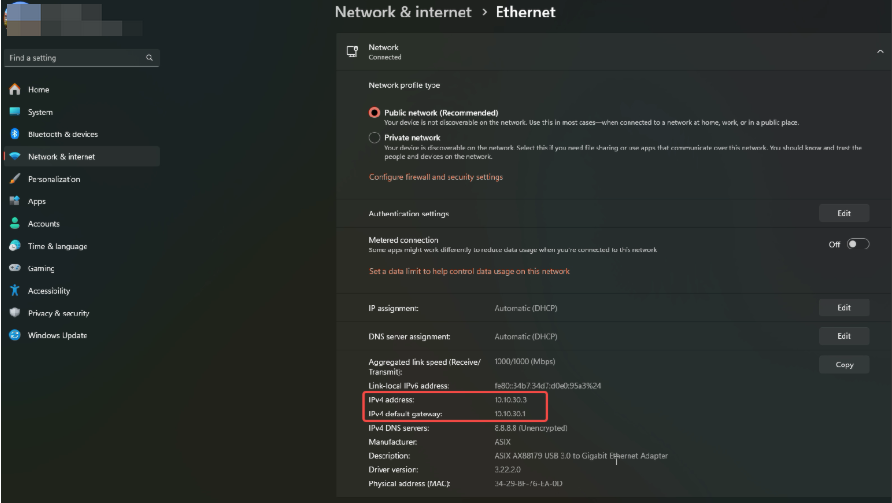Open Bluetooth & devices icon
892x503 pixels.
(x=15, y=134)
